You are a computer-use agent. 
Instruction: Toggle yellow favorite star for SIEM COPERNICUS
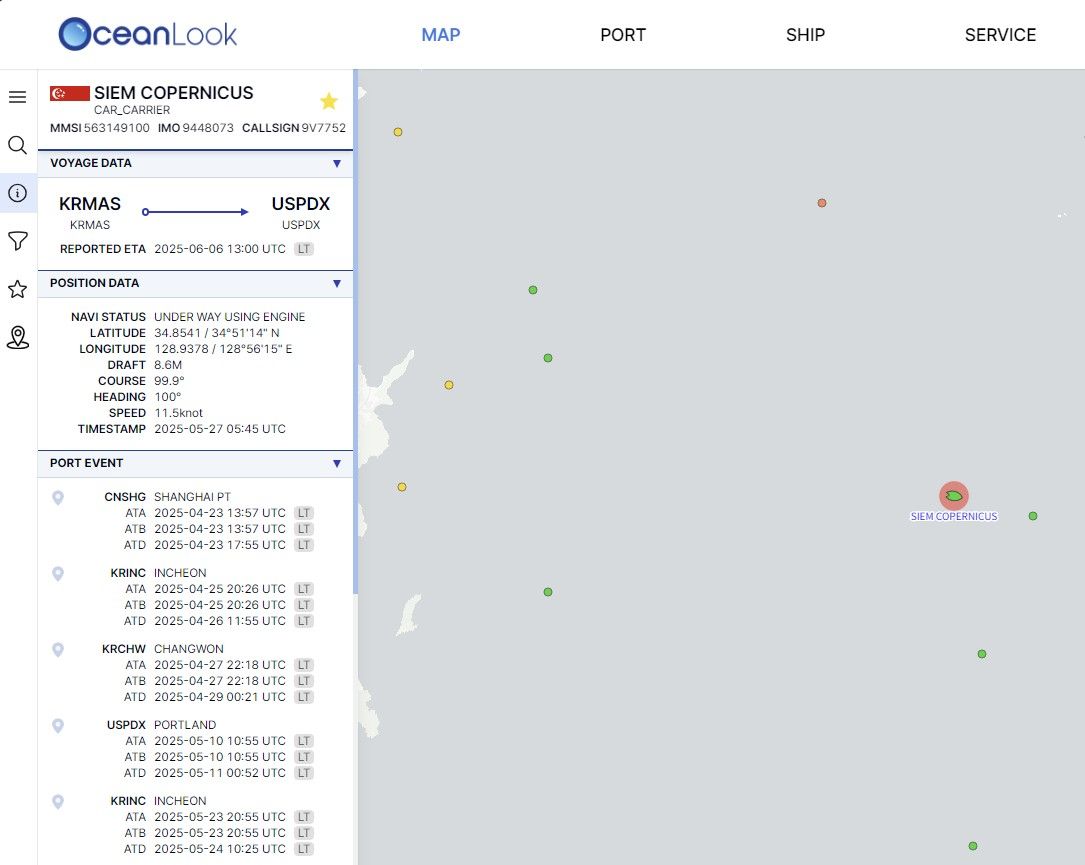pos(328,101)
